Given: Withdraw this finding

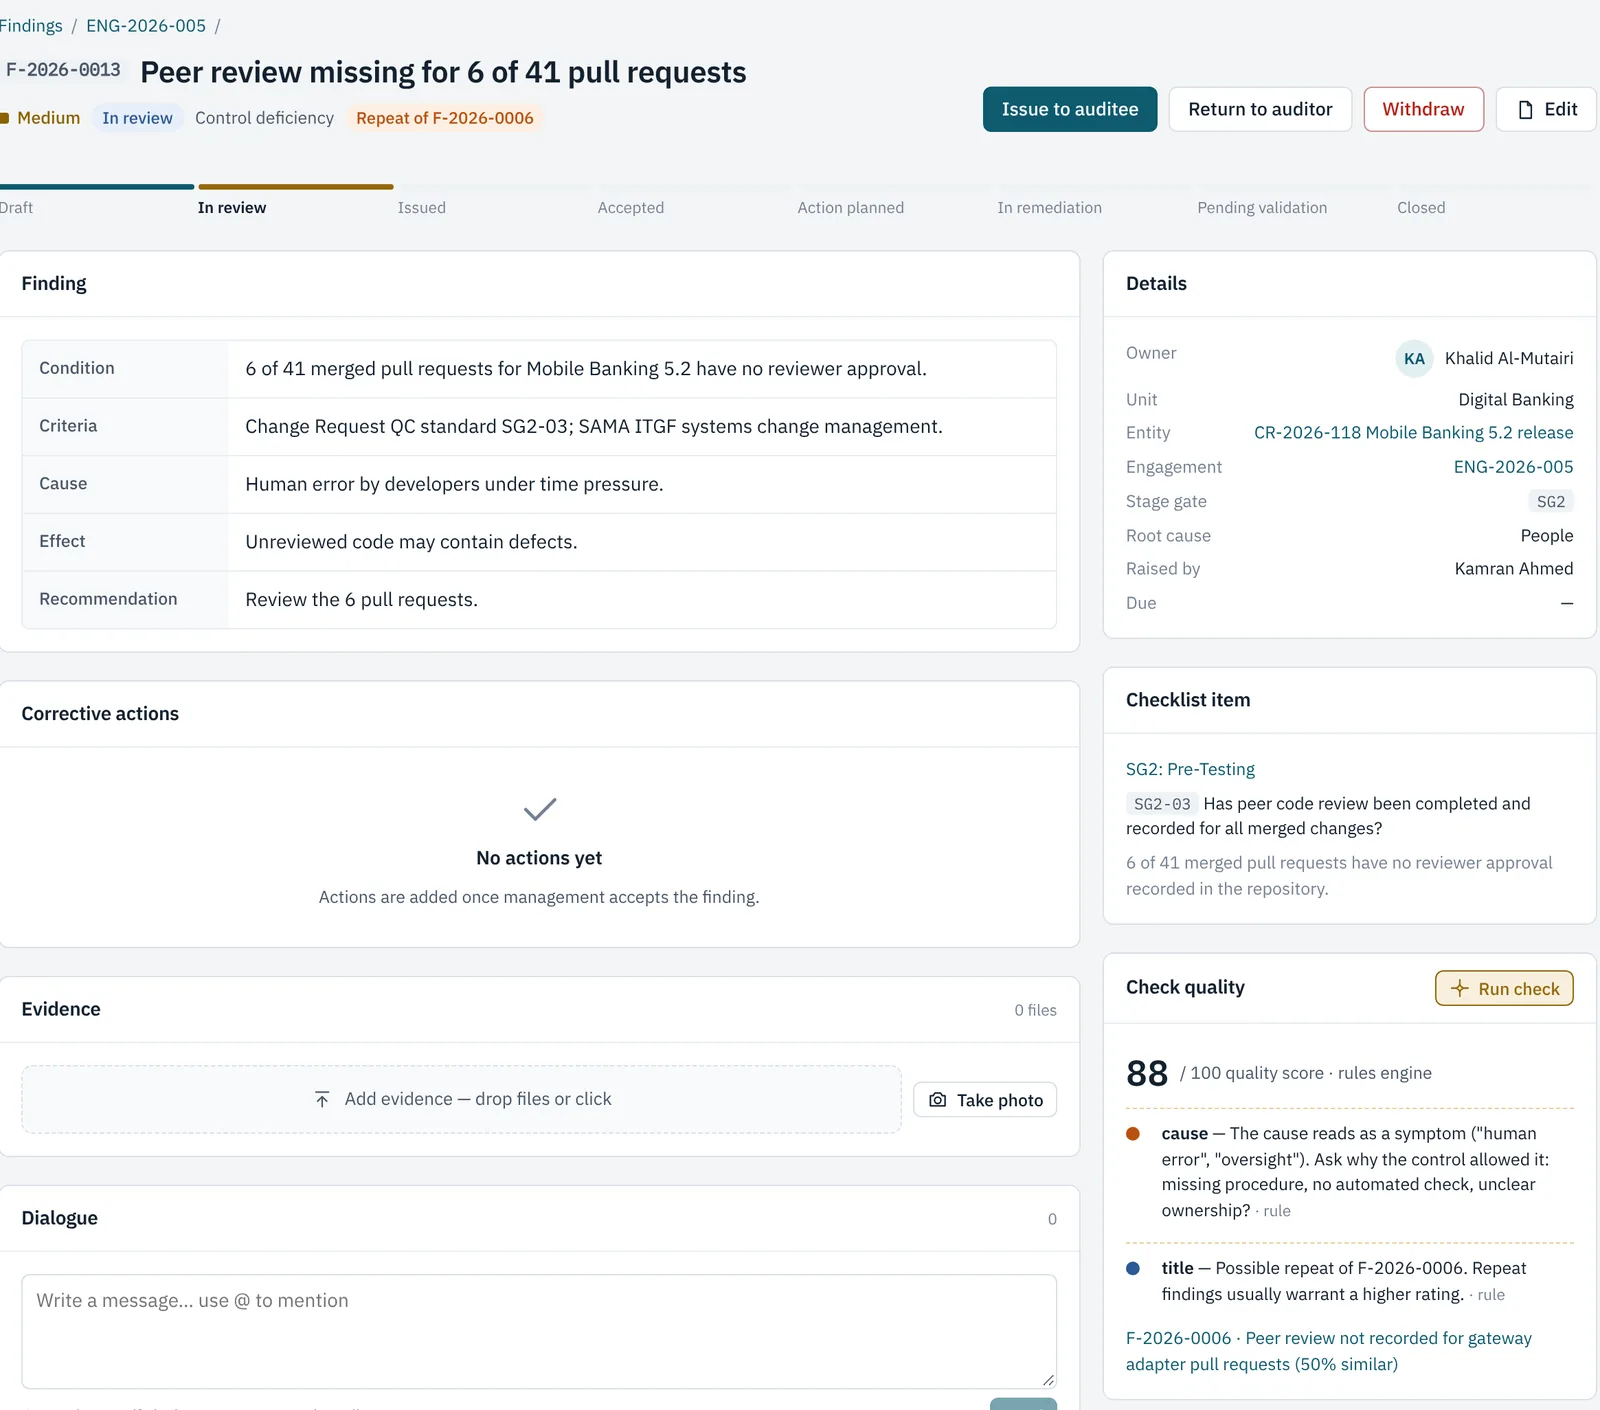Looking at the screenshot, I should click(1423, 109).
